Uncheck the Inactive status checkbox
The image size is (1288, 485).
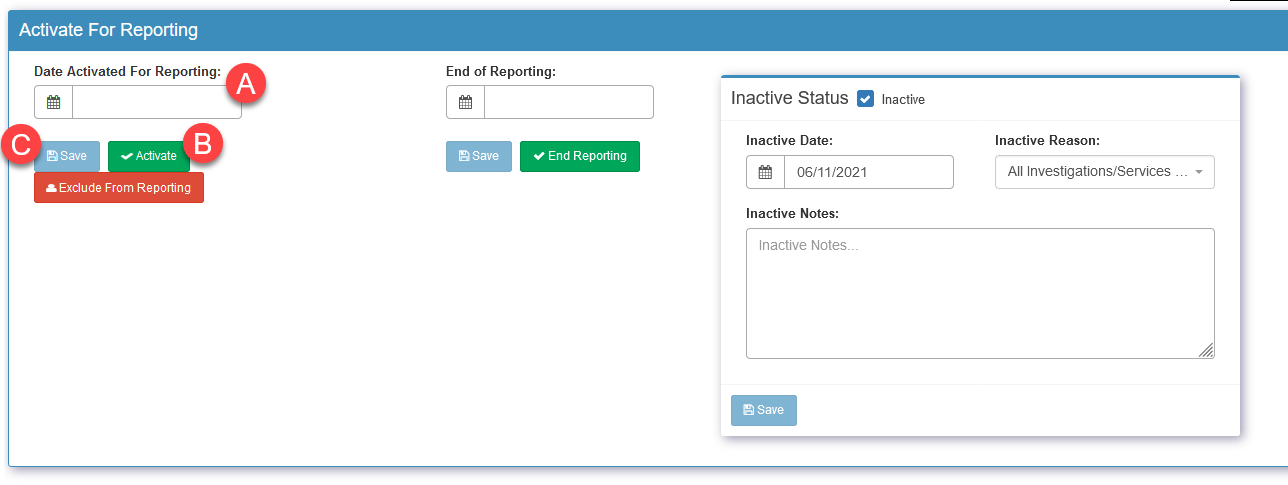866,99
